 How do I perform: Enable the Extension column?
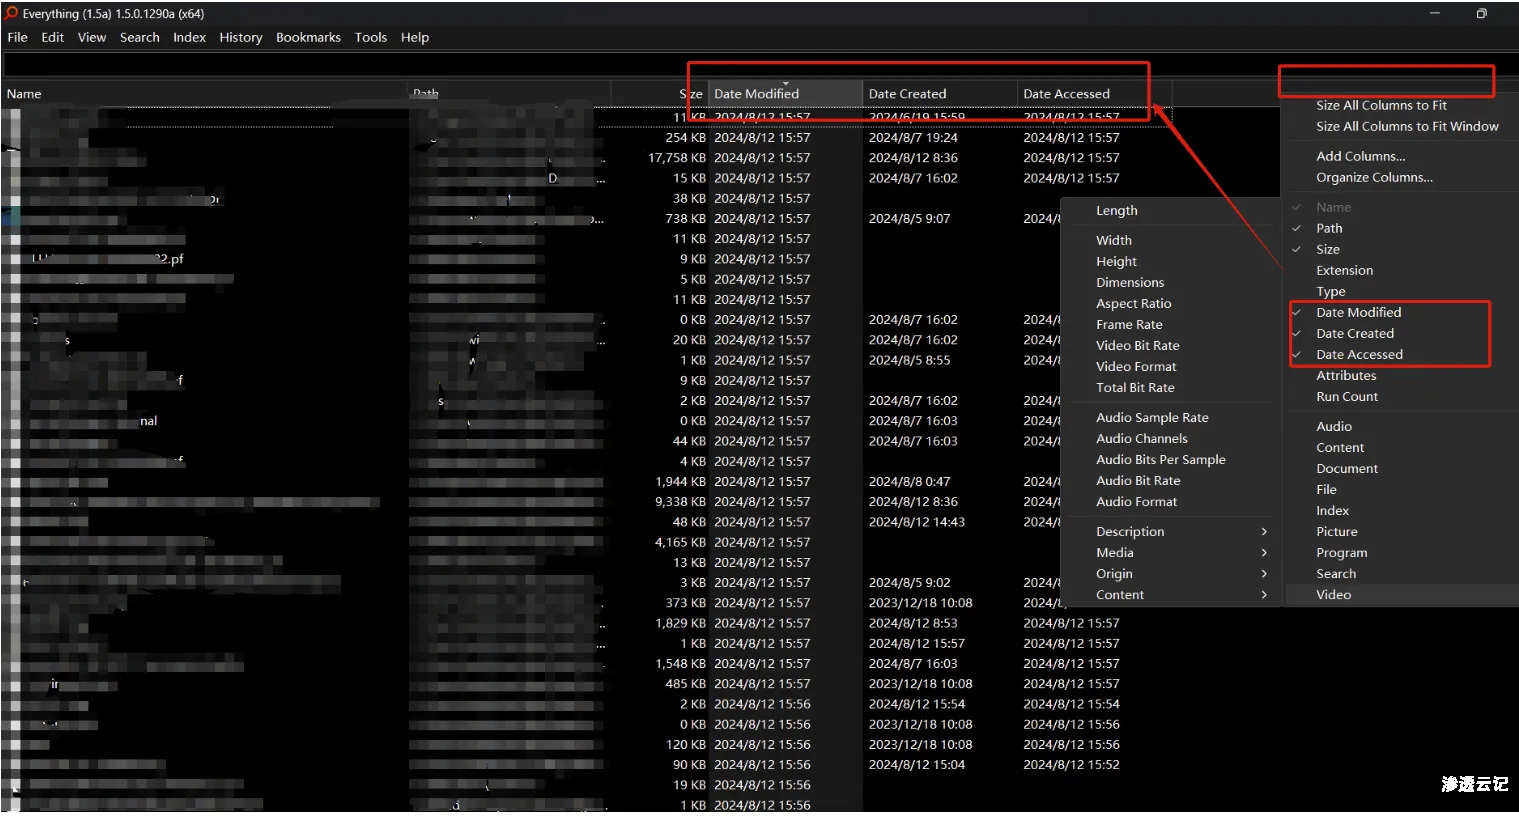(x=1344, y=270)
